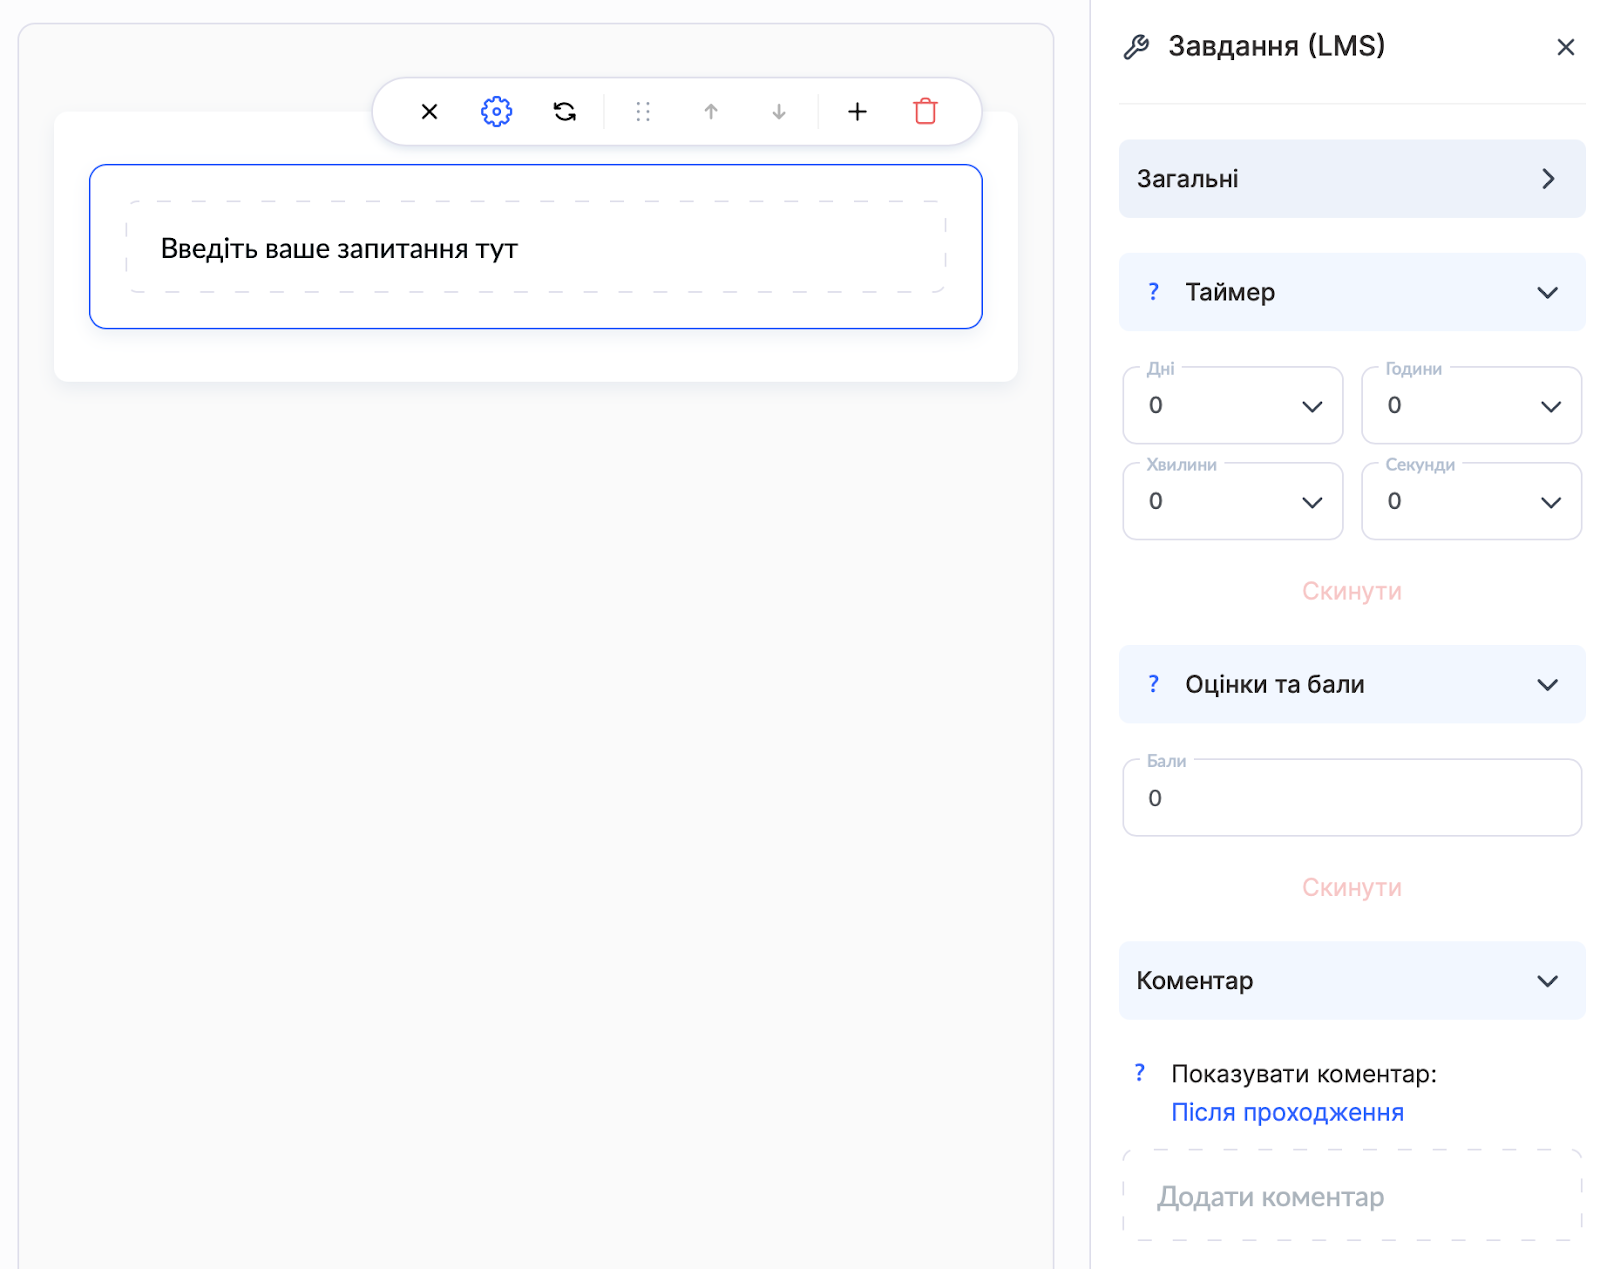Screen dimensions: 1600x1269
Task: Move block up with the up arrow
Action: (x=711, y=112)
